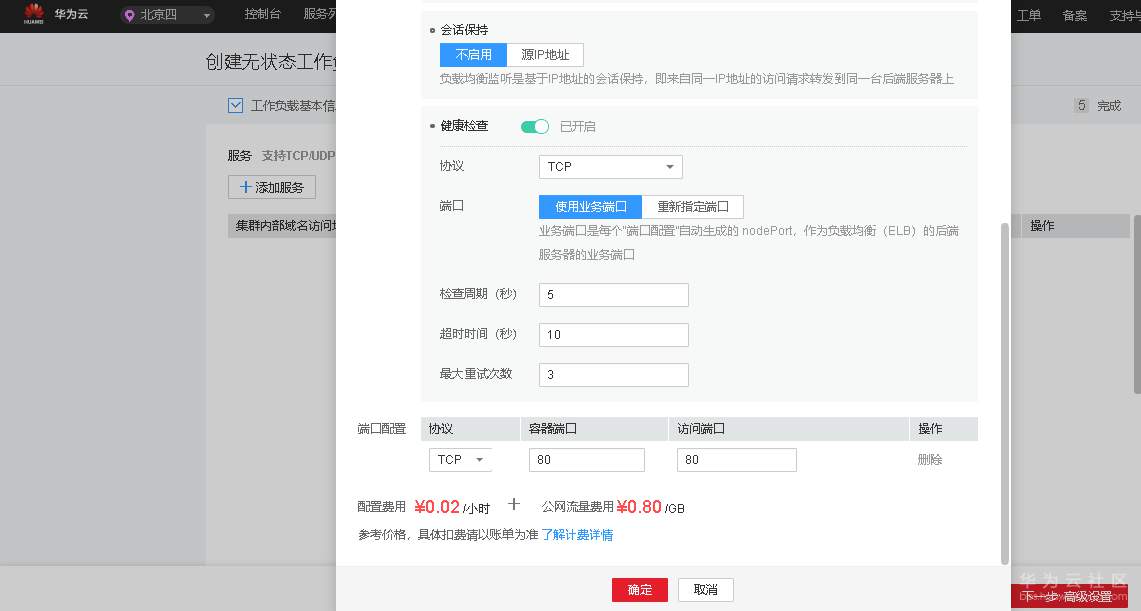Image resolution: width=1141 pixels, height=611 pixels.
Task: Select 使用业务端口 option
Action: (590, 207)
